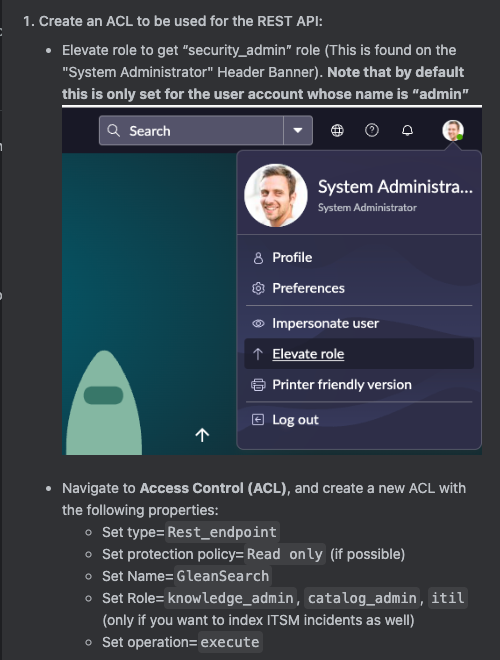Click the log out door icon
This screenshot has width=500, height=660.
(258, 420)
